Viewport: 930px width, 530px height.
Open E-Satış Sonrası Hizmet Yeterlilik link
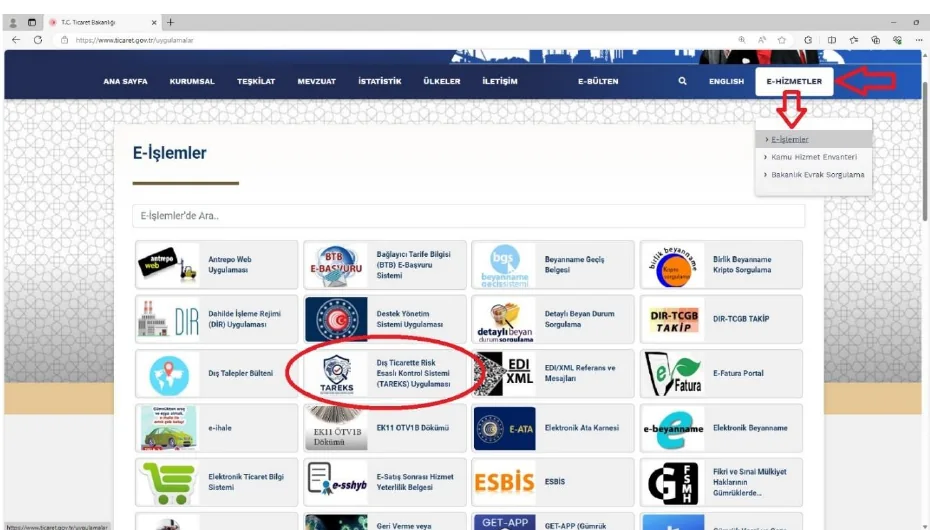point(415,482)
